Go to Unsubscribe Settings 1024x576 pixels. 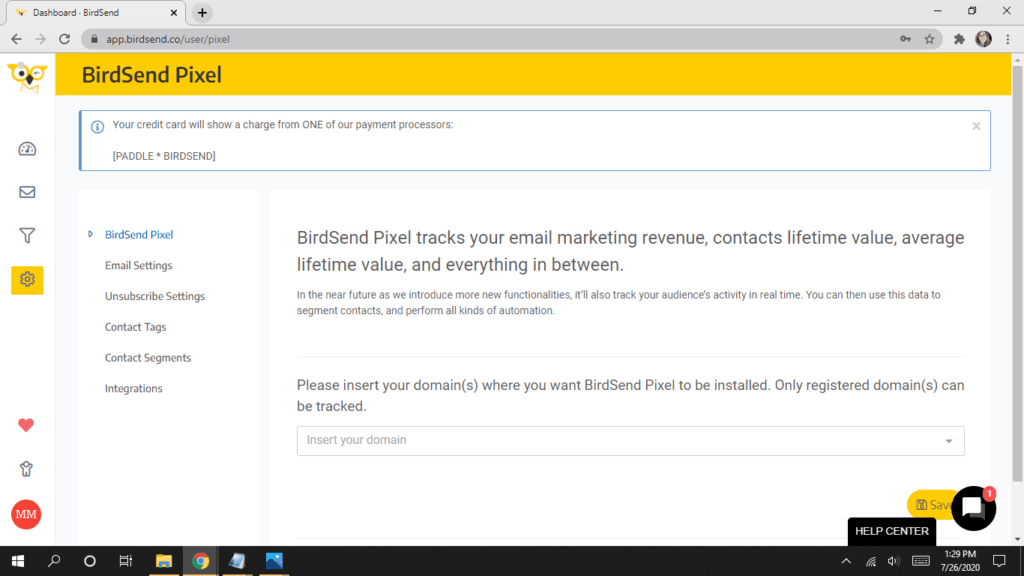pos(155,296)
